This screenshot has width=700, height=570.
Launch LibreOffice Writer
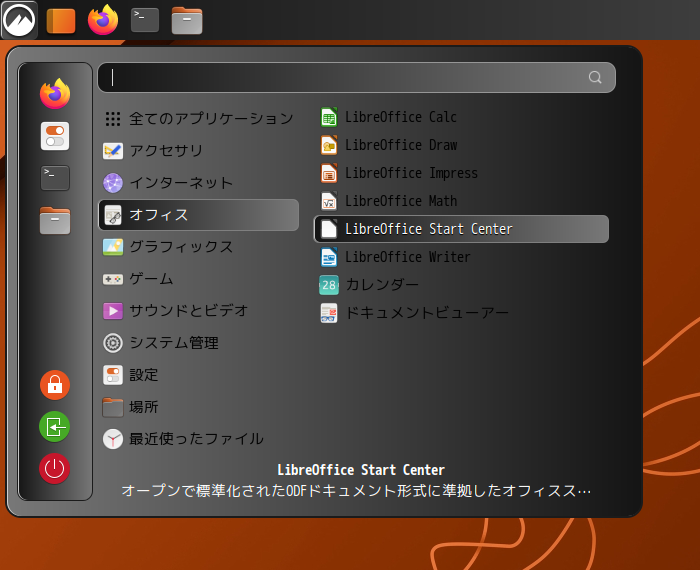pos(462,257)
